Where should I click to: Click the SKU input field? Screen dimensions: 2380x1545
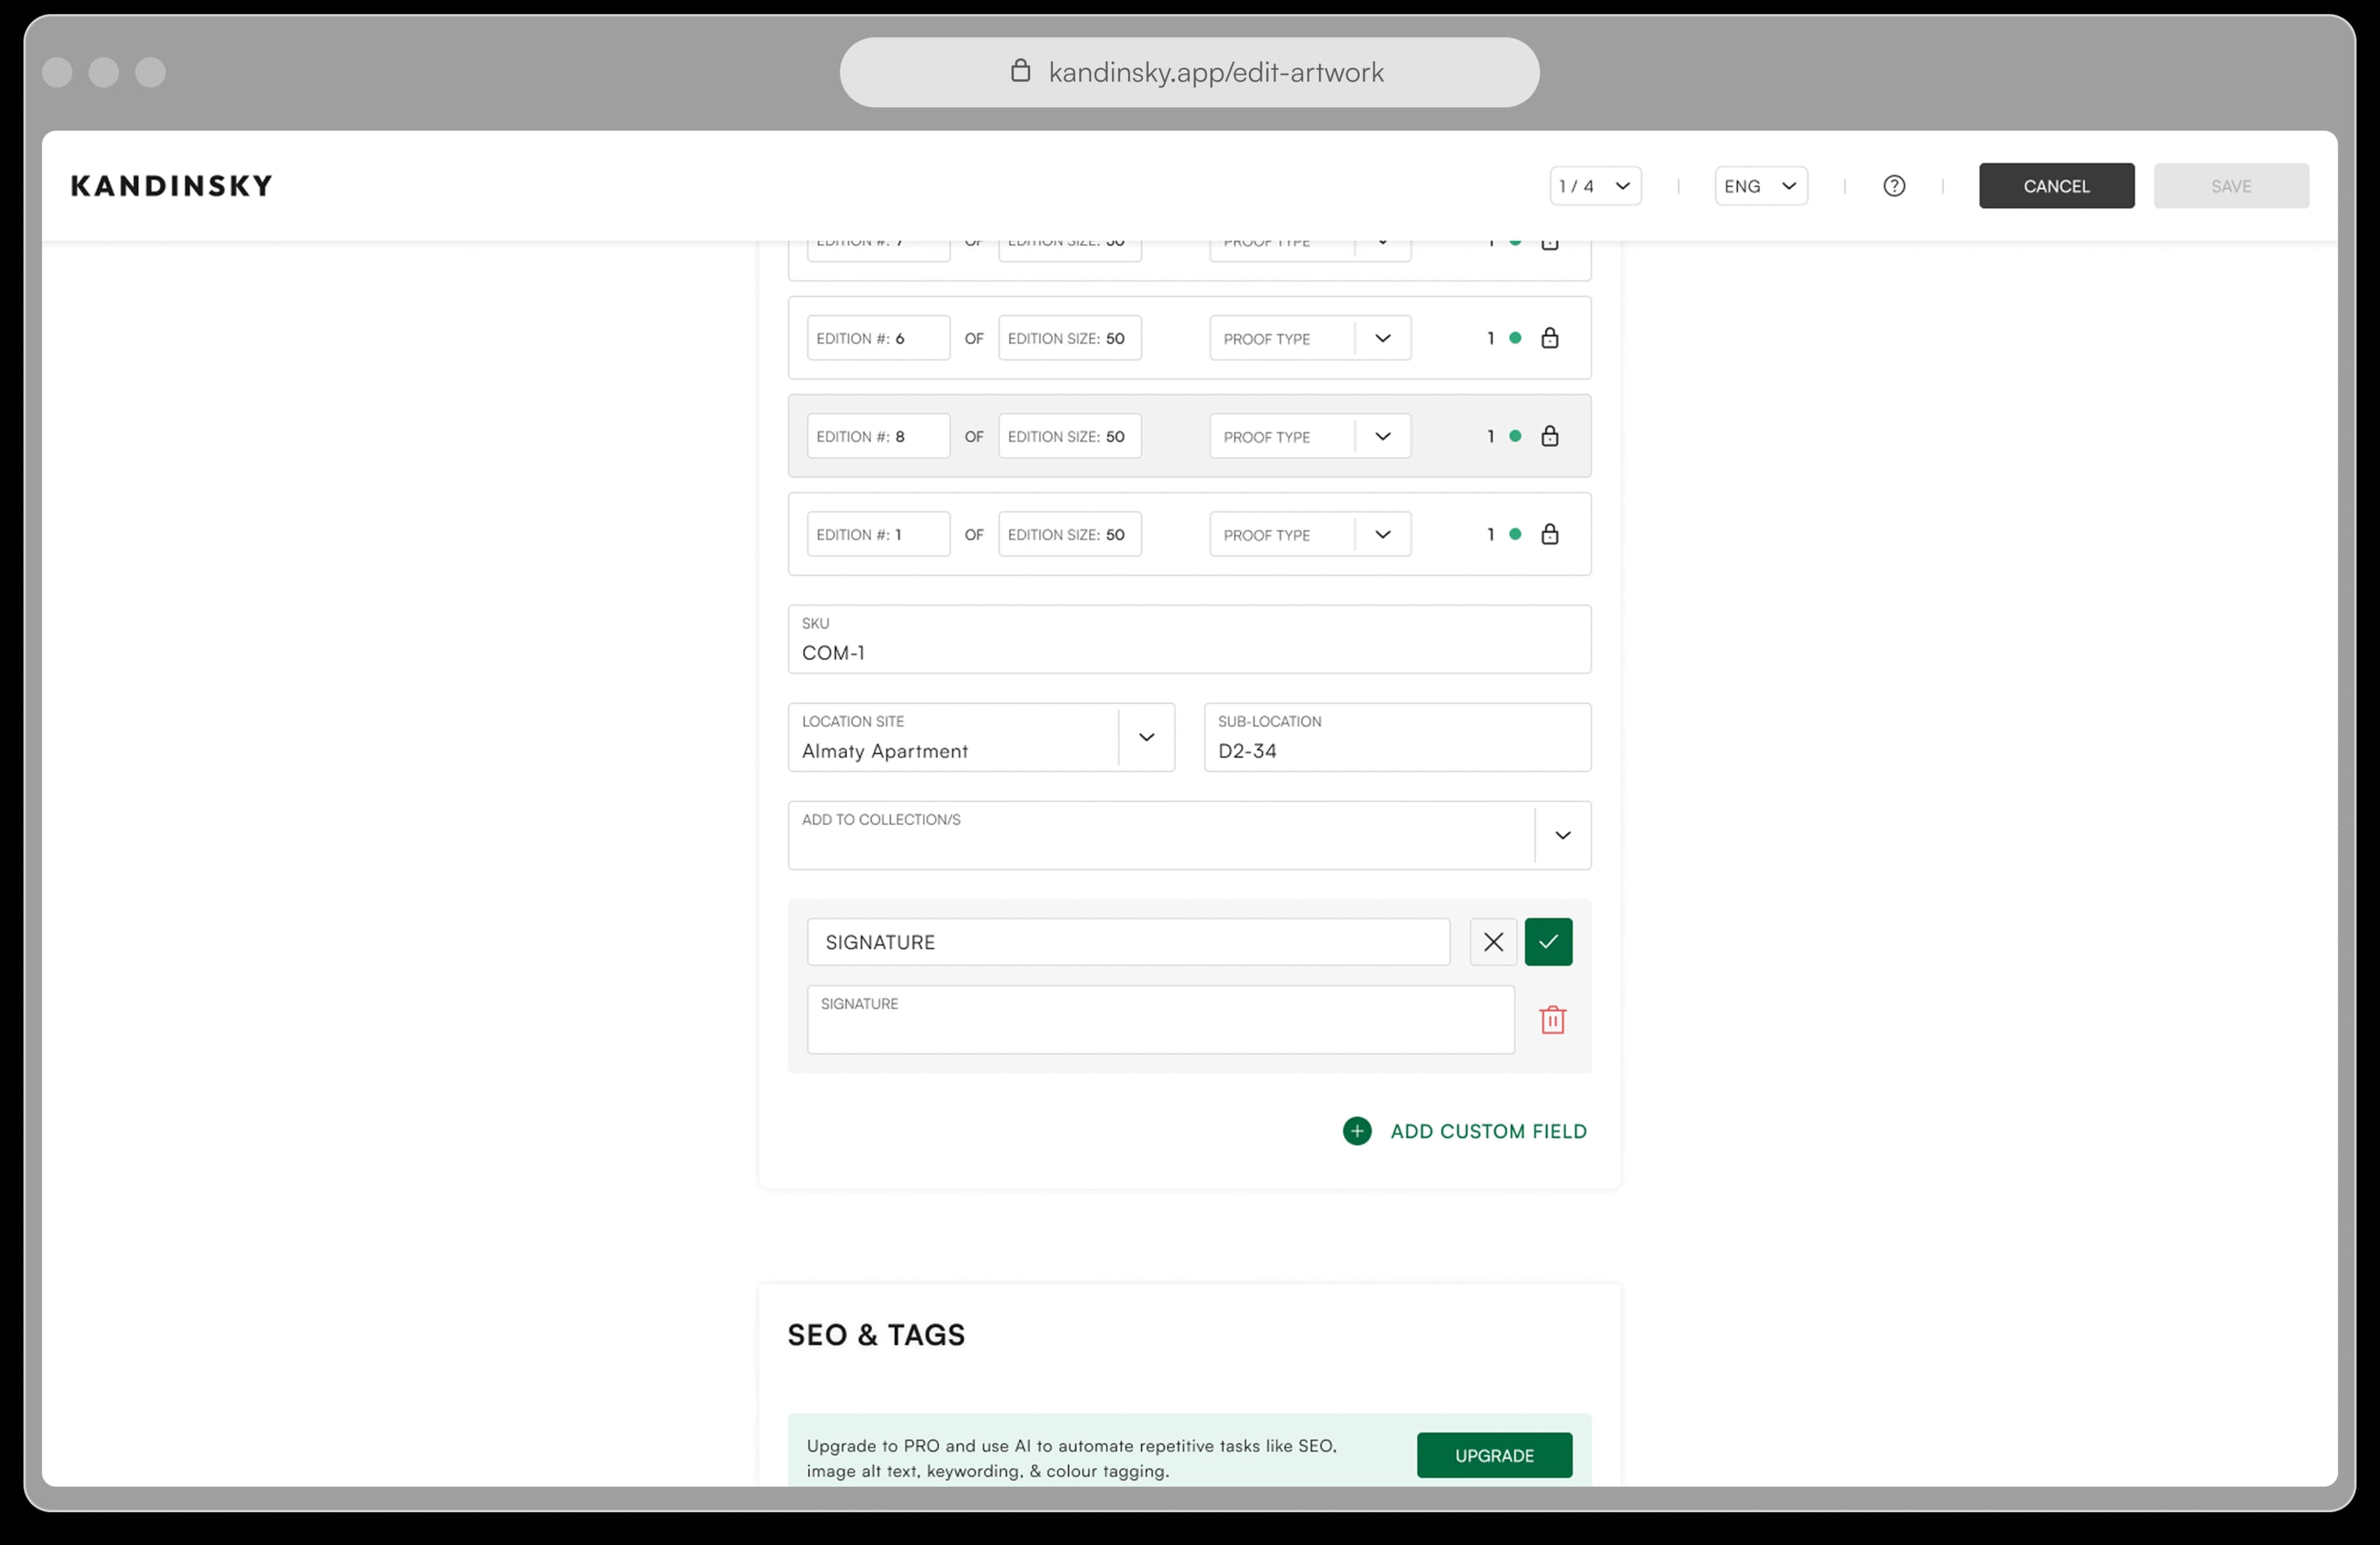click(1189, 639)
